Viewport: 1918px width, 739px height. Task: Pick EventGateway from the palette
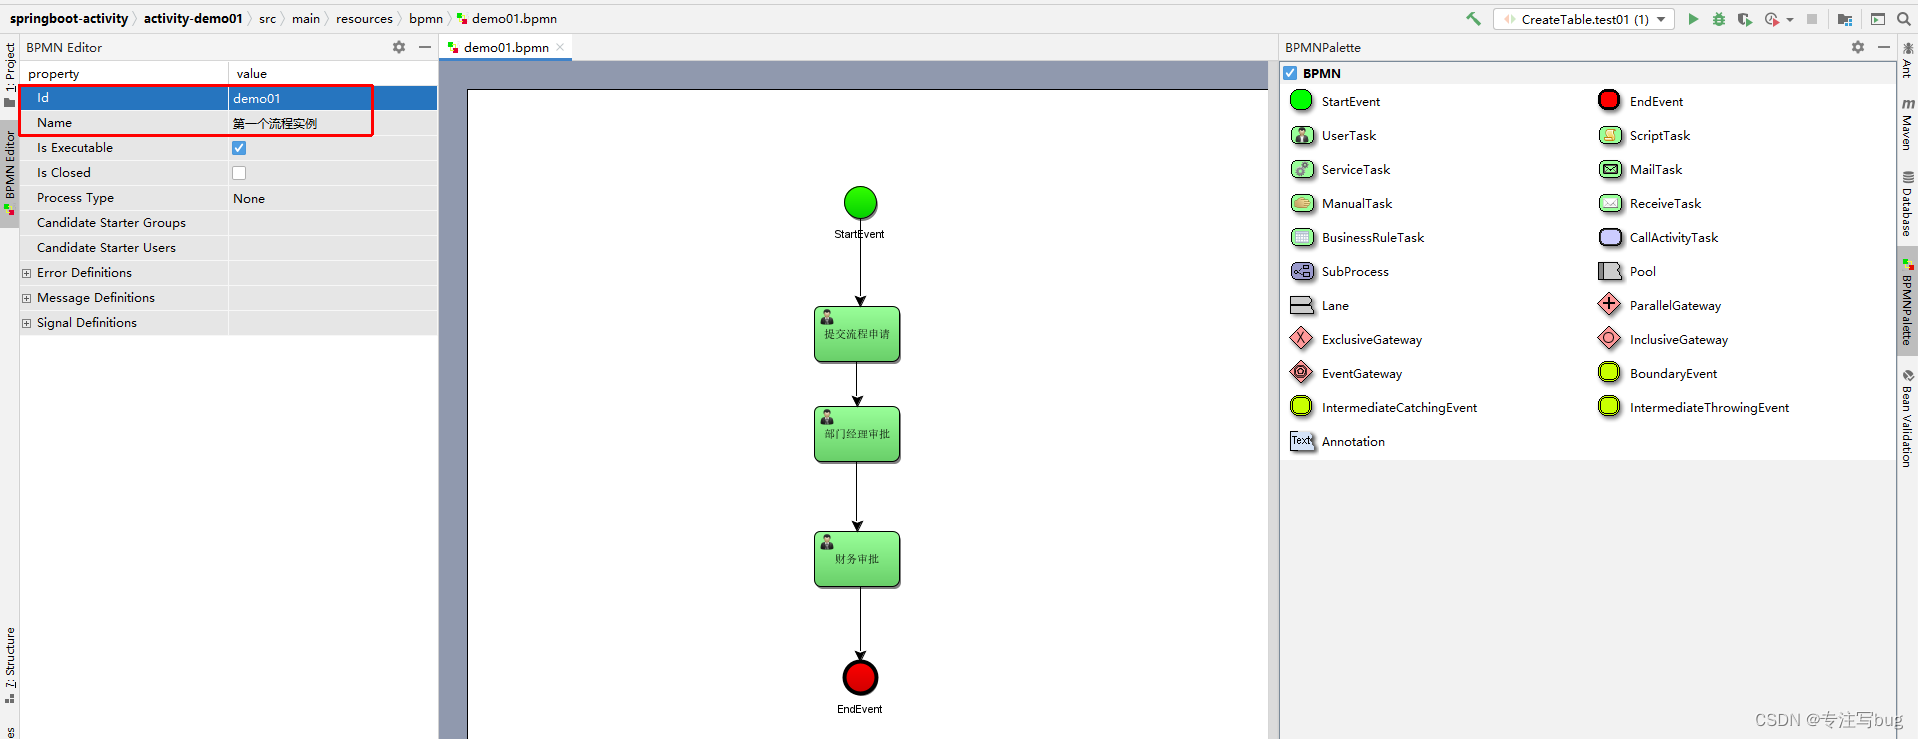point(1346,374)
